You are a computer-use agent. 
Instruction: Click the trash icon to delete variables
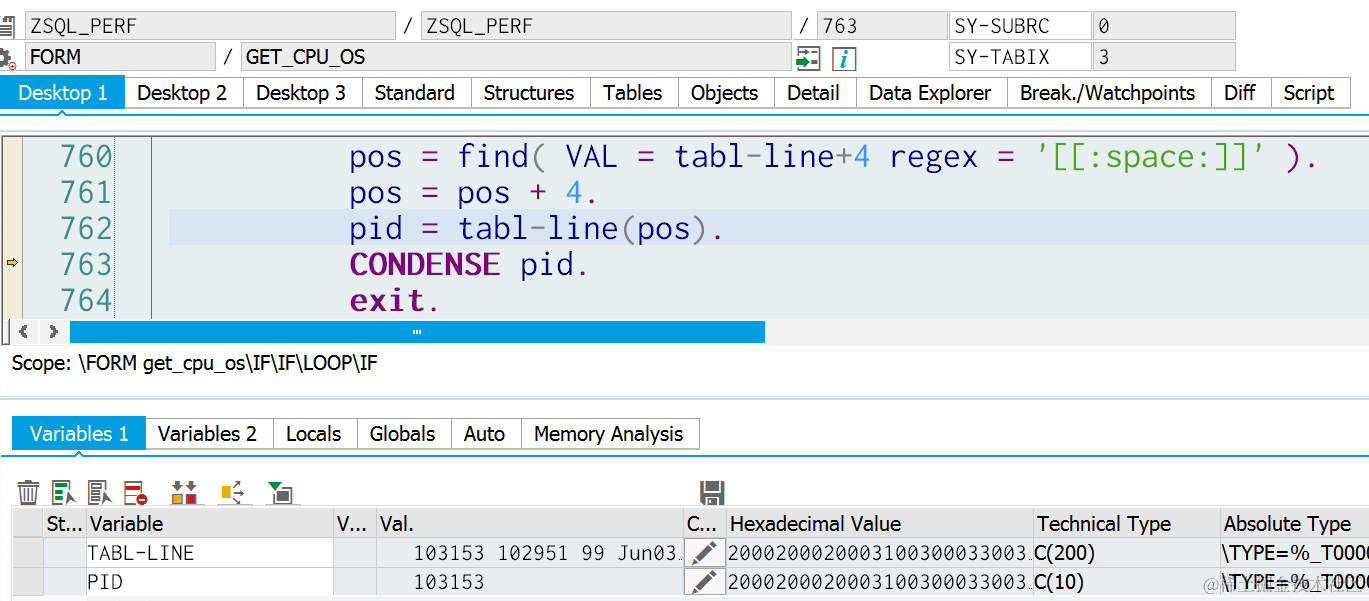[29, 492]
